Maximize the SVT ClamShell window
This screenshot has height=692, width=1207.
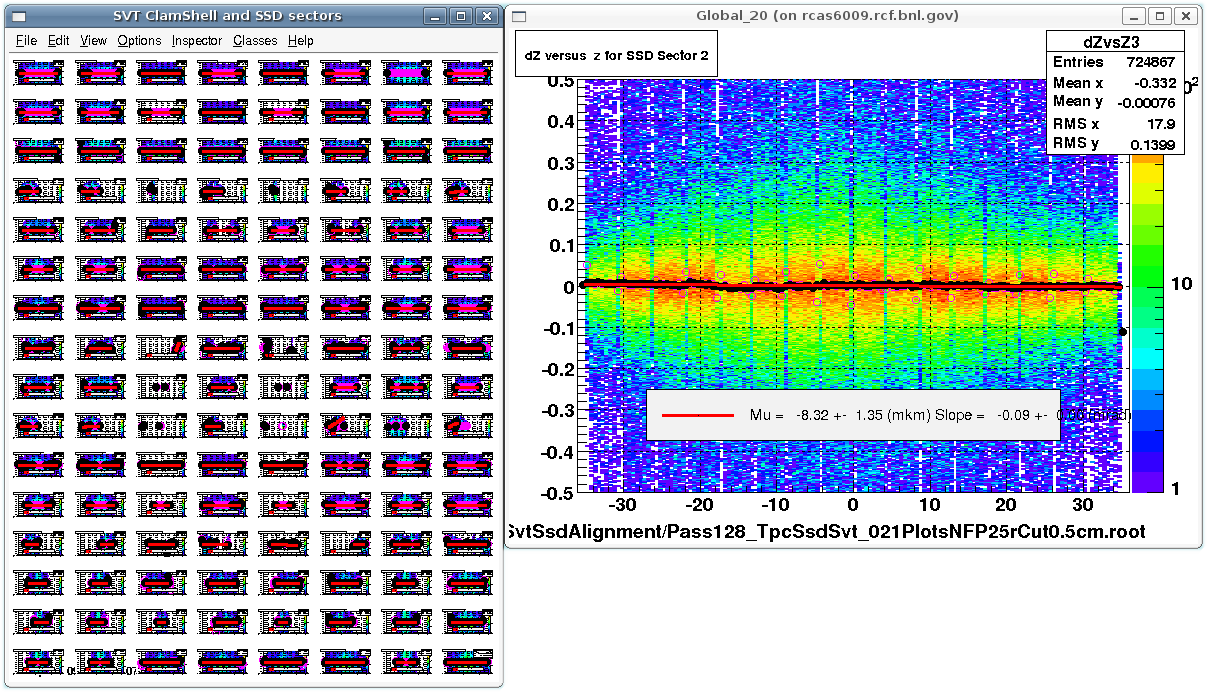click(461, 16)
